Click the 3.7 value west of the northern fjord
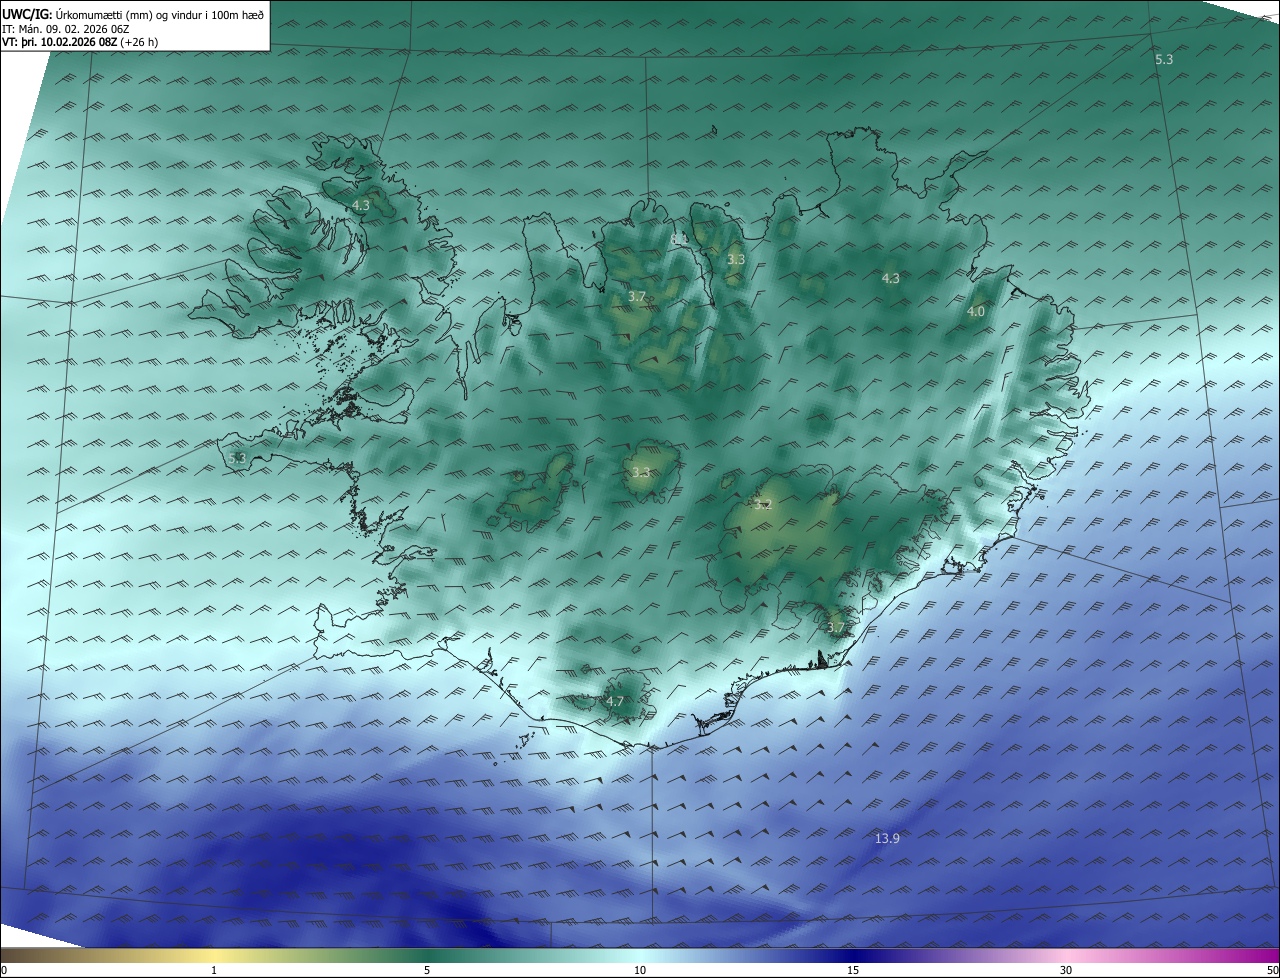Viewport: 1280px width, 978px height. 637,297
